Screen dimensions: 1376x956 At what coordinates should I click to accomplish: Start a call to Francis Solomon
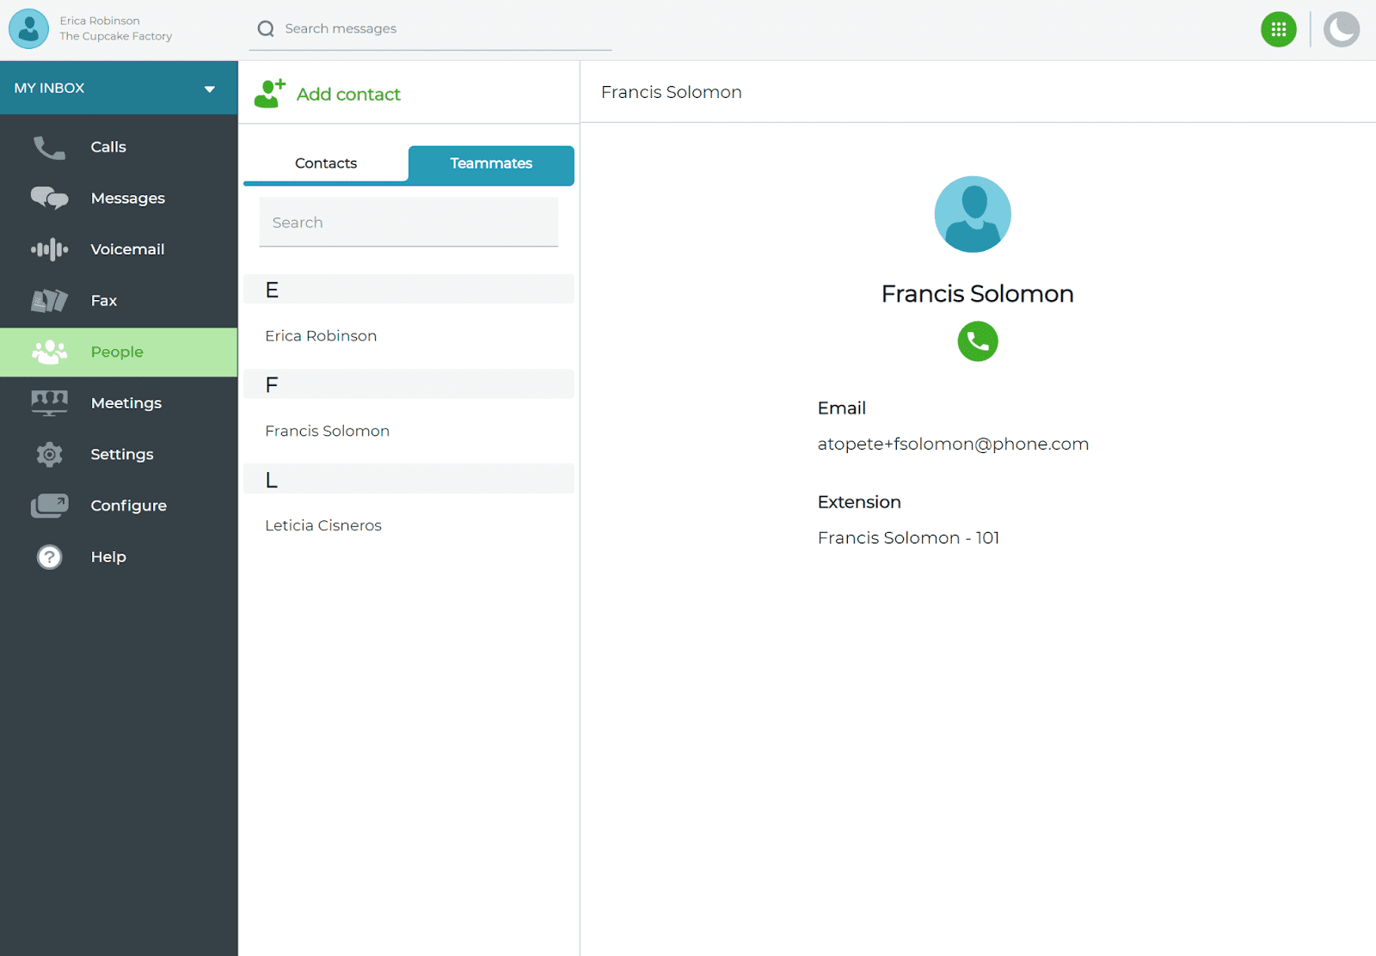pos(977,341)
